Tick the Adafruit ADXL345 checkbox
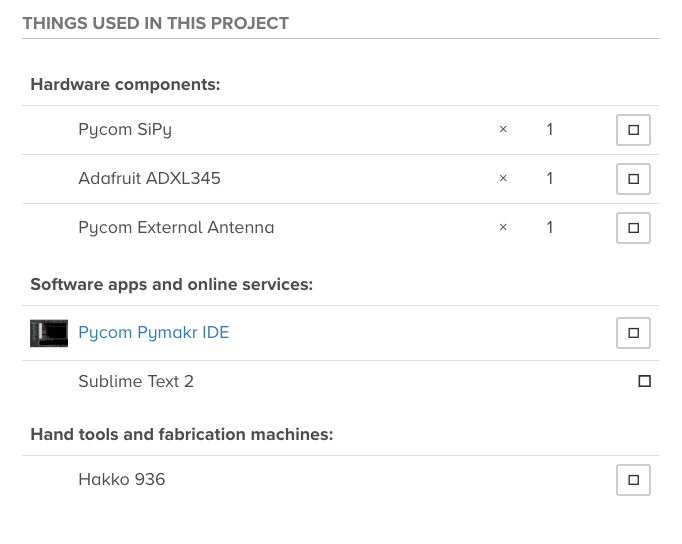The width and height of the screenshot is (682, 544). coord(633,179)
